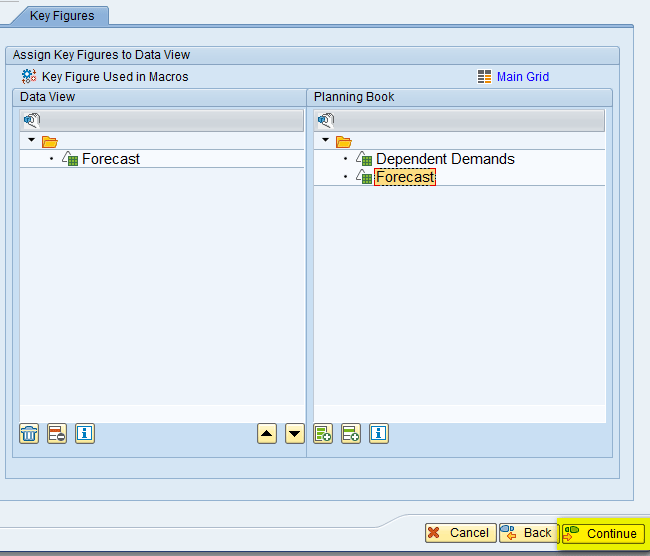Viewport: 650px width, 556px height.
Task: Click the Data View Forecast key figure icon
Action: [x=70, y=158]
